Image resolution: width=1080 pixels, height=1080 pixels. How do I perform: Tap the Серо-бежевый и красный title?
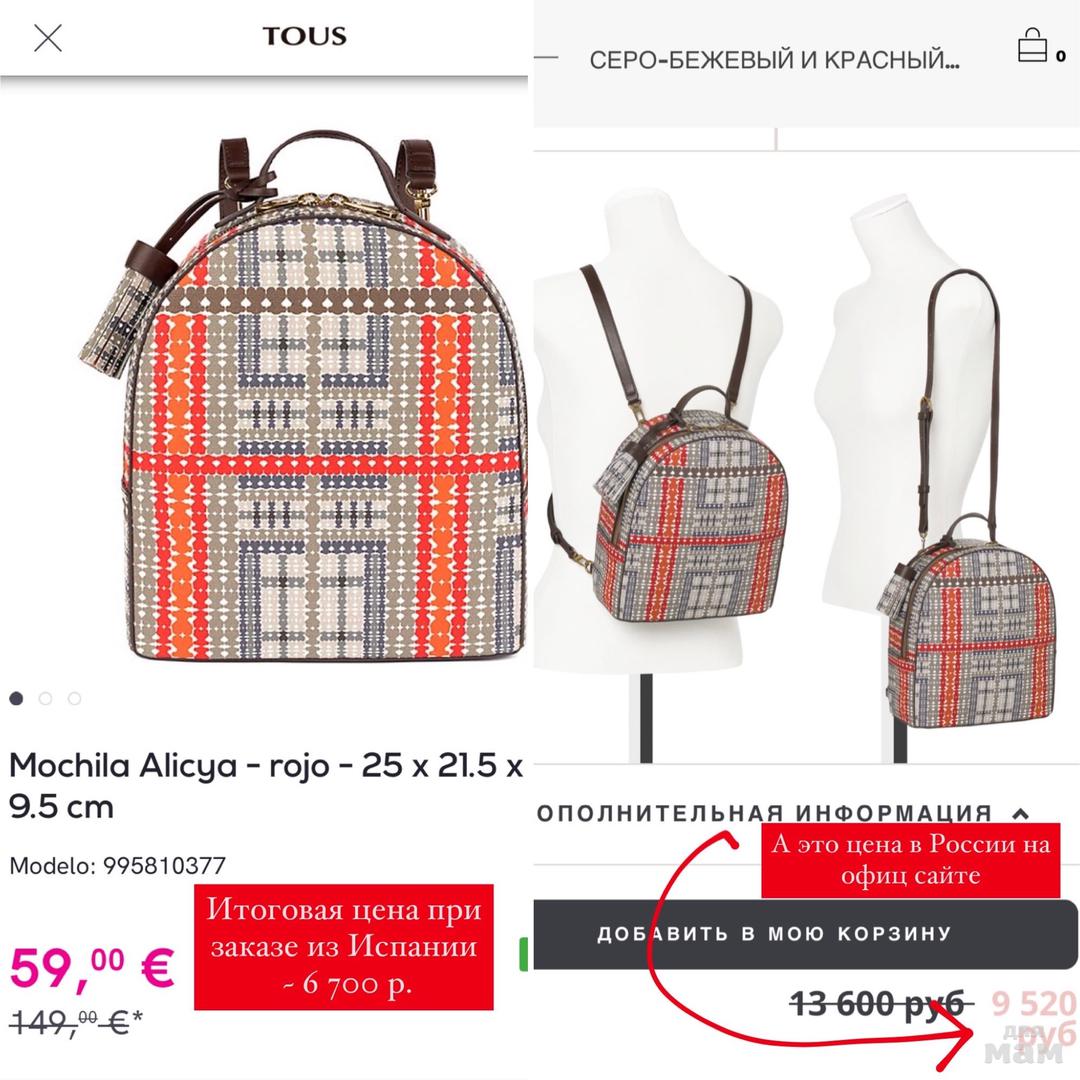(x=774, y=60)
